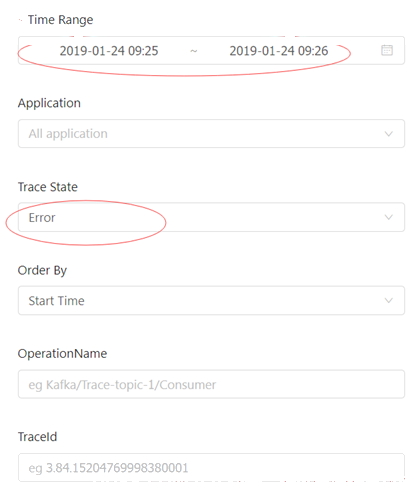The width and height of the screenshot is (417, 491).
Task: Click the Application label
Action: click(x=49, y=103)
